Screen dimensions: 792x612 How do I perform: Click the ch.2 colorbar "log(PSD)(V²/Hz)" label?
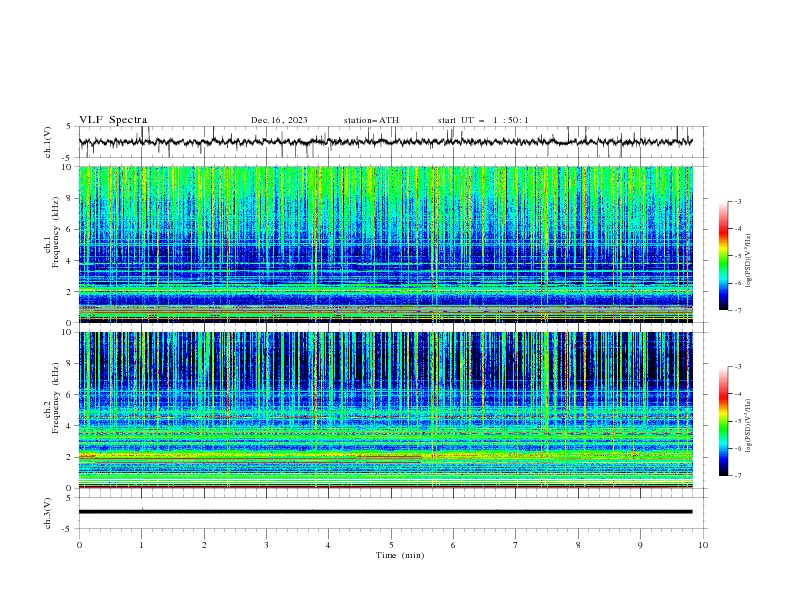(749, 426)
